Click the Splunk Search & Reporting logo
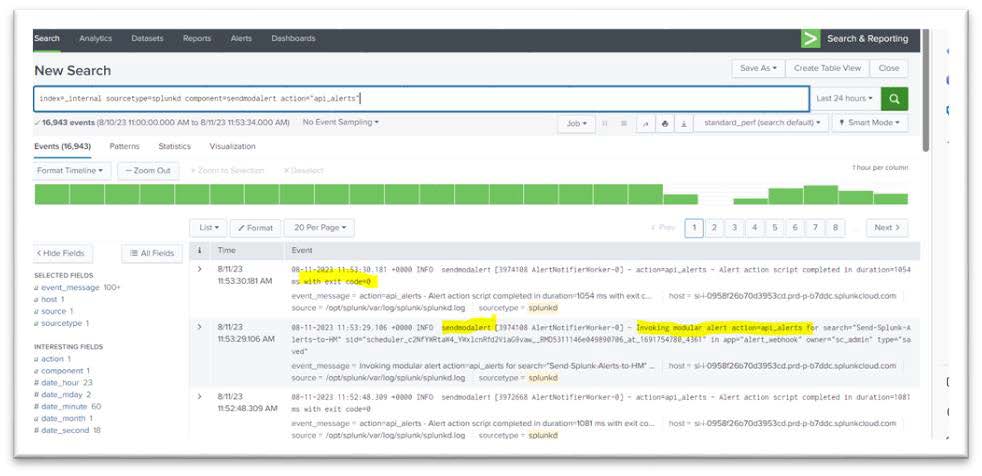This screenshot has width=982, height=476. (810, 38)
